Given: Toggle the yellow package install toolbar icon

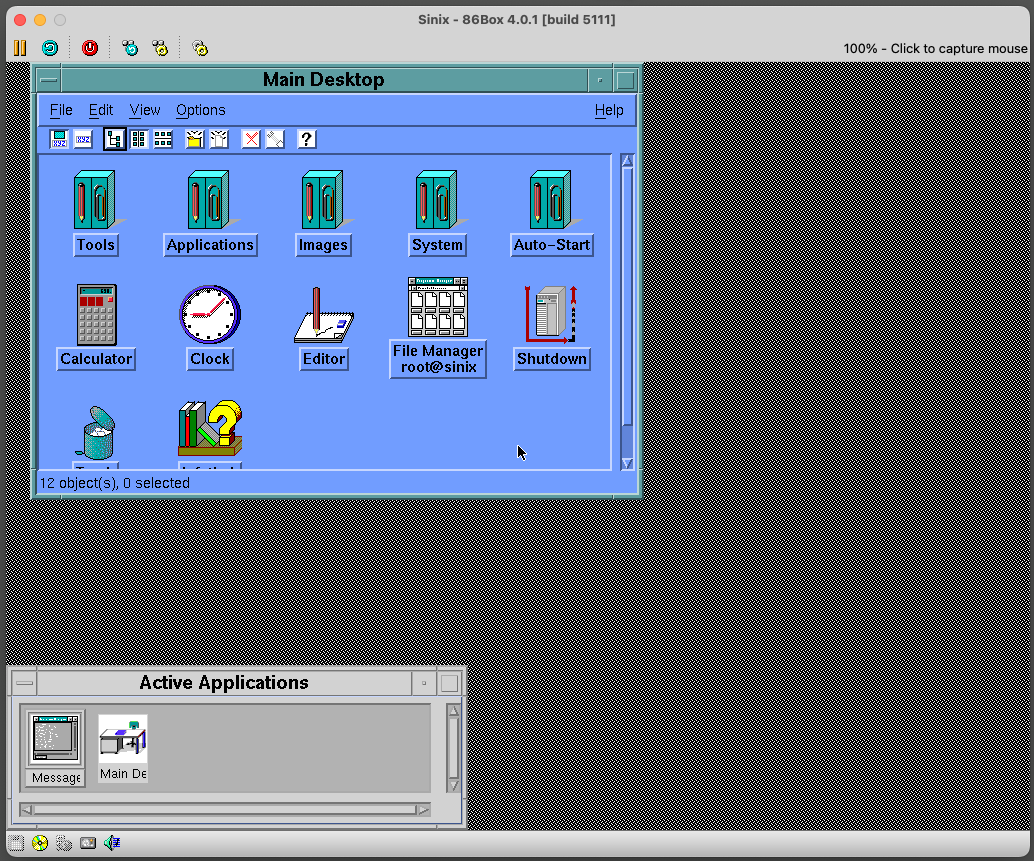Looking at the screenshot, I should pyautogui.click(x=193, y=139).
